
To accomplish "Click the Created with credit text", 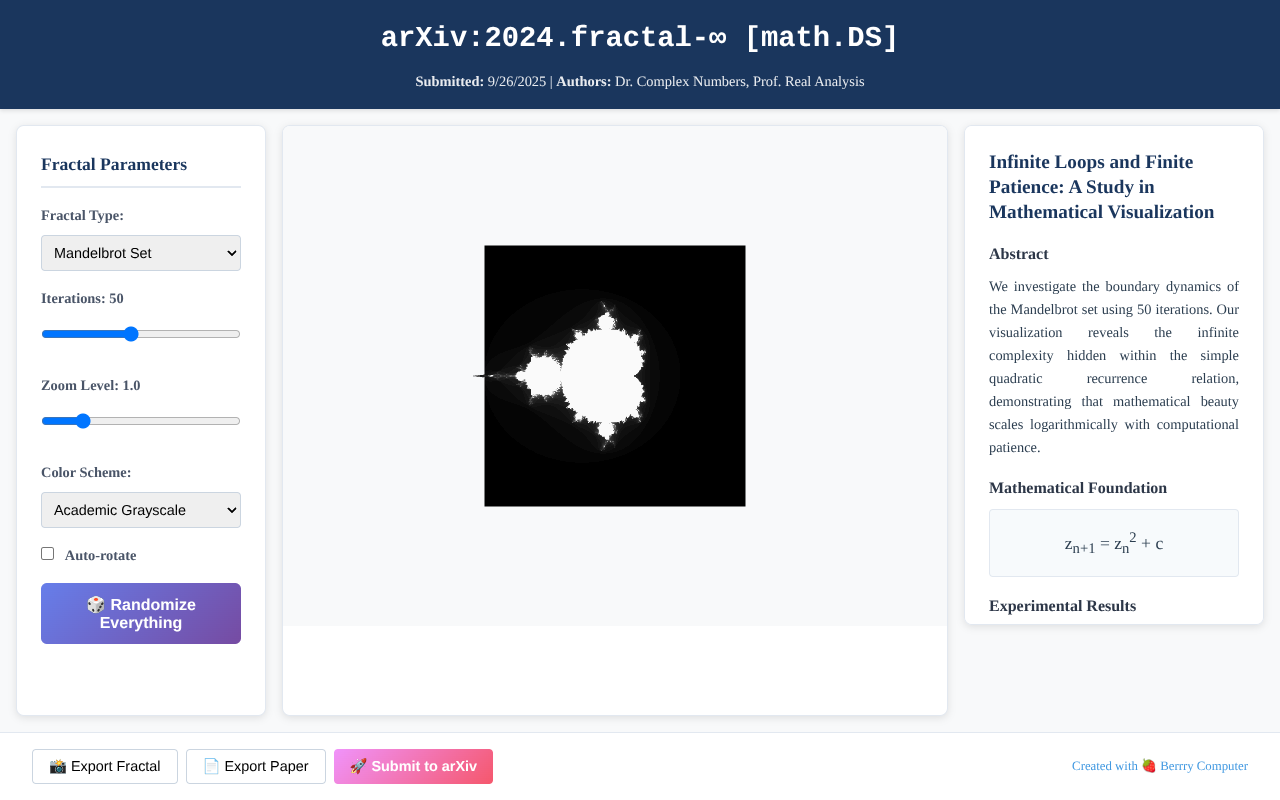I will [x=1104, y=765].
